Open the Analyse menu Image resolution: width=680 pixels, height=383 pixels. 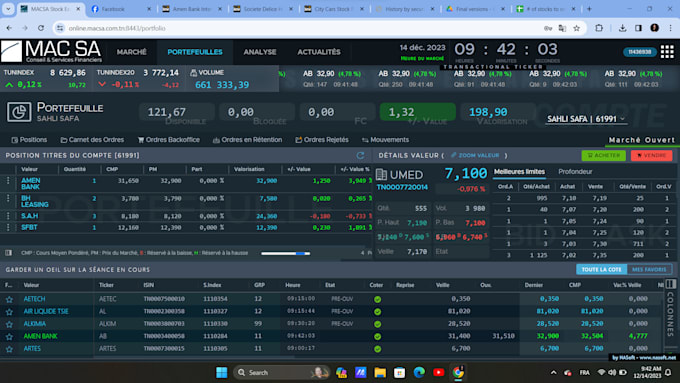coord(260,52)
